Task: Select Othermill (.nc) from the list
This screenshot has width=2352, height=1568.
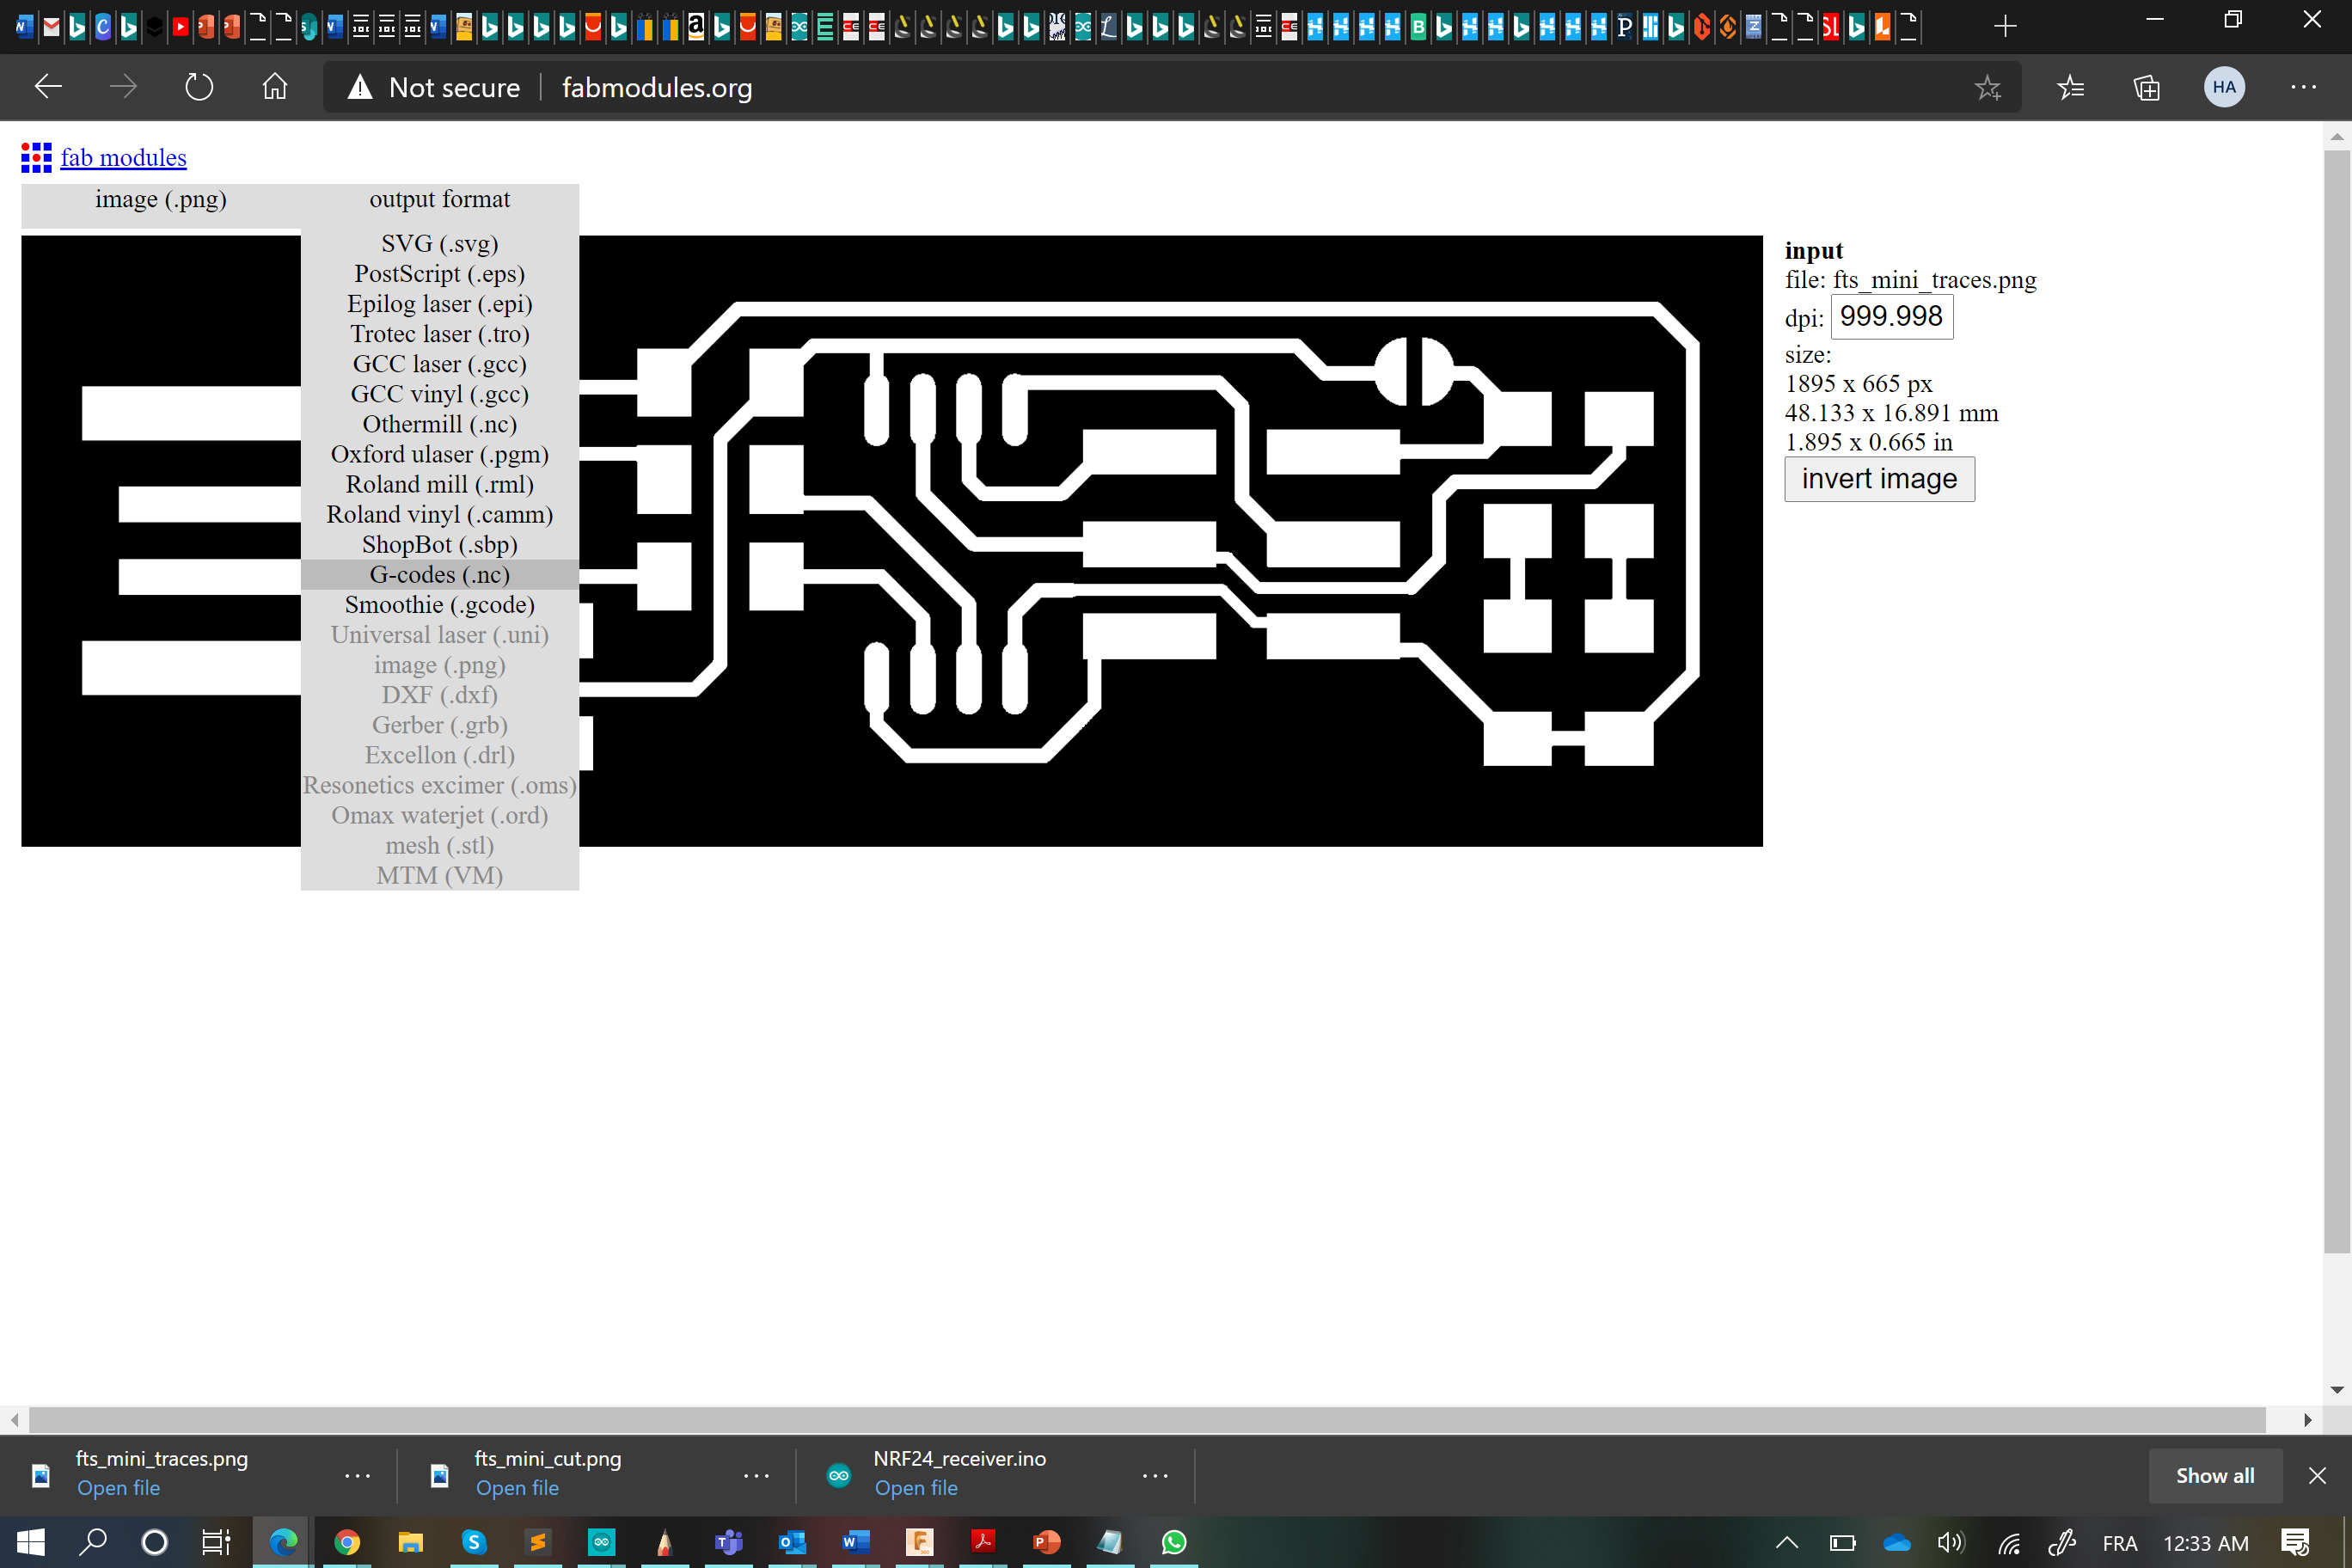Action: coord(439,424)
